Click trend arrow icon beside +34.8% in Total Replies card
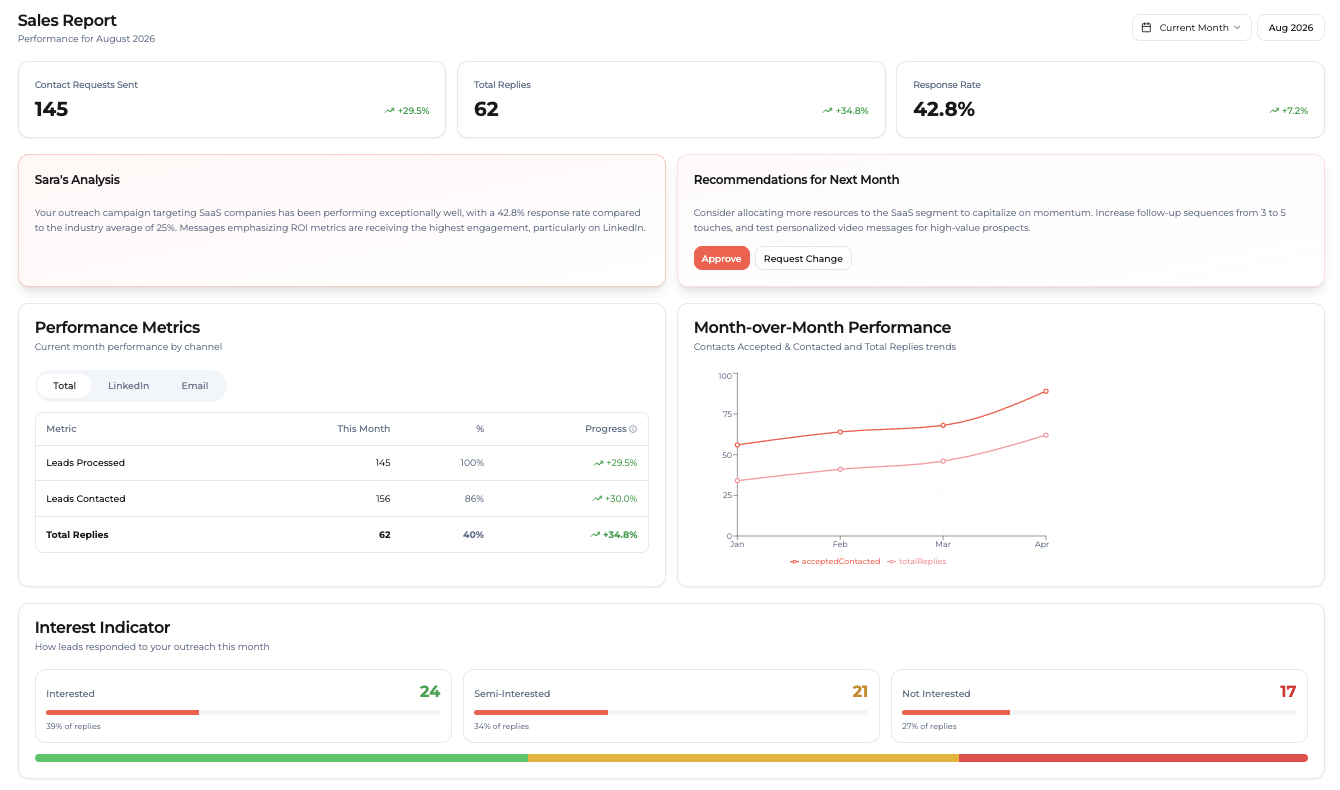 pyautogui.click(x=828, y=111)
